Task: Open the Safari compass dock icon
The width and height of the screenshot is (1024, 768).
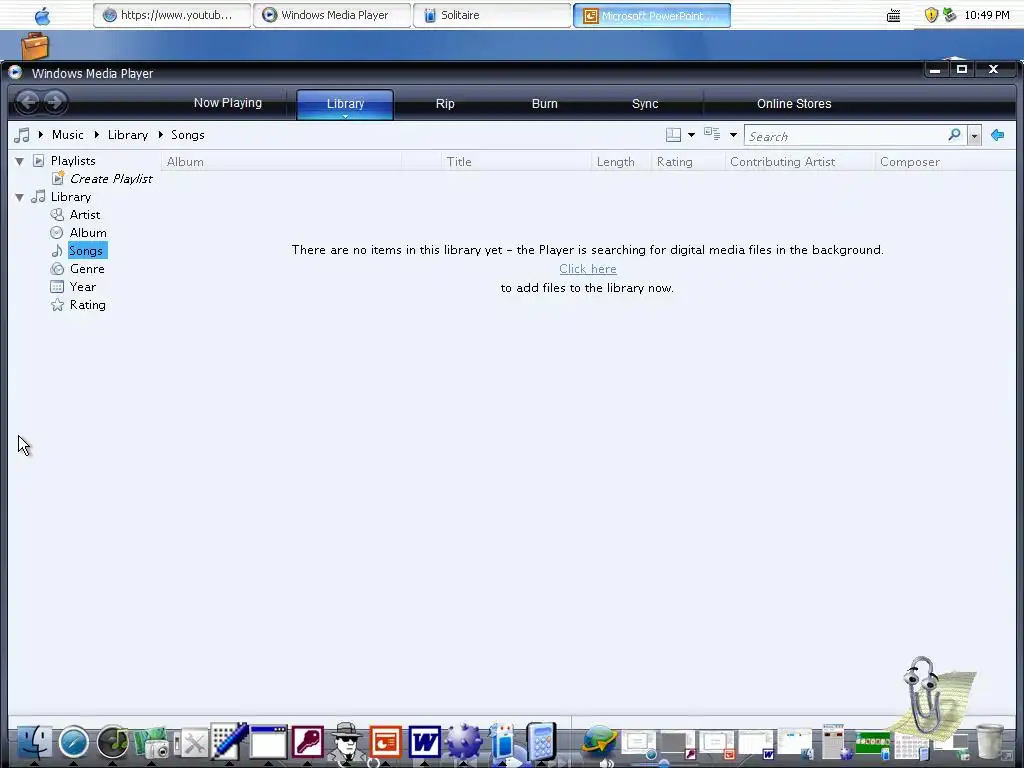Action: pos(74,743)
